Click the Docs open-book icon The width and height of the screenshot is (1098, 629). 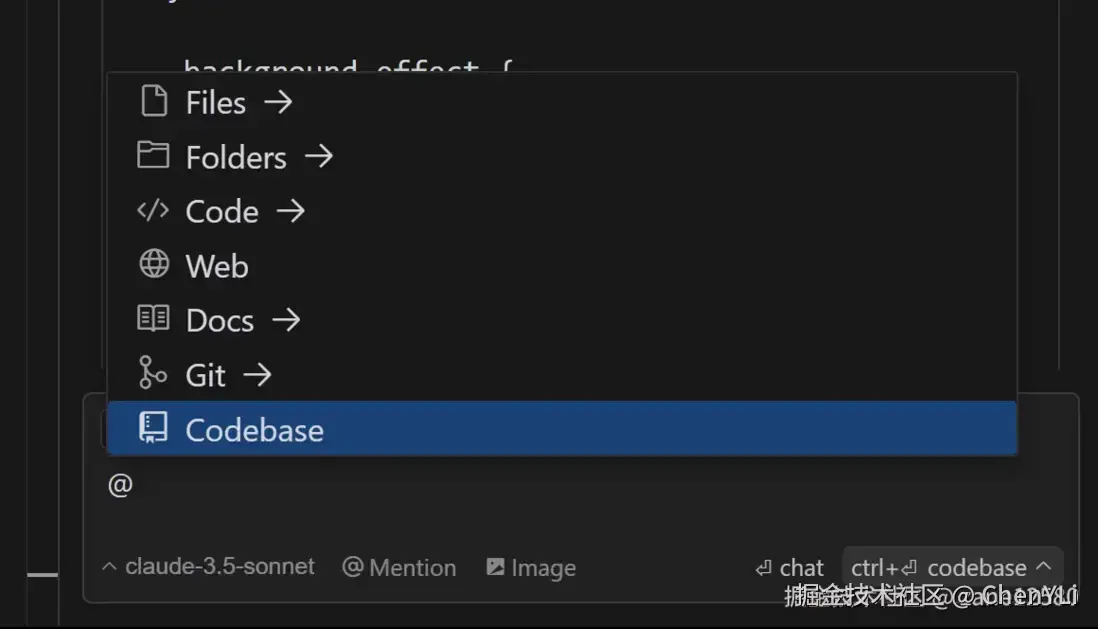point(153,319)
